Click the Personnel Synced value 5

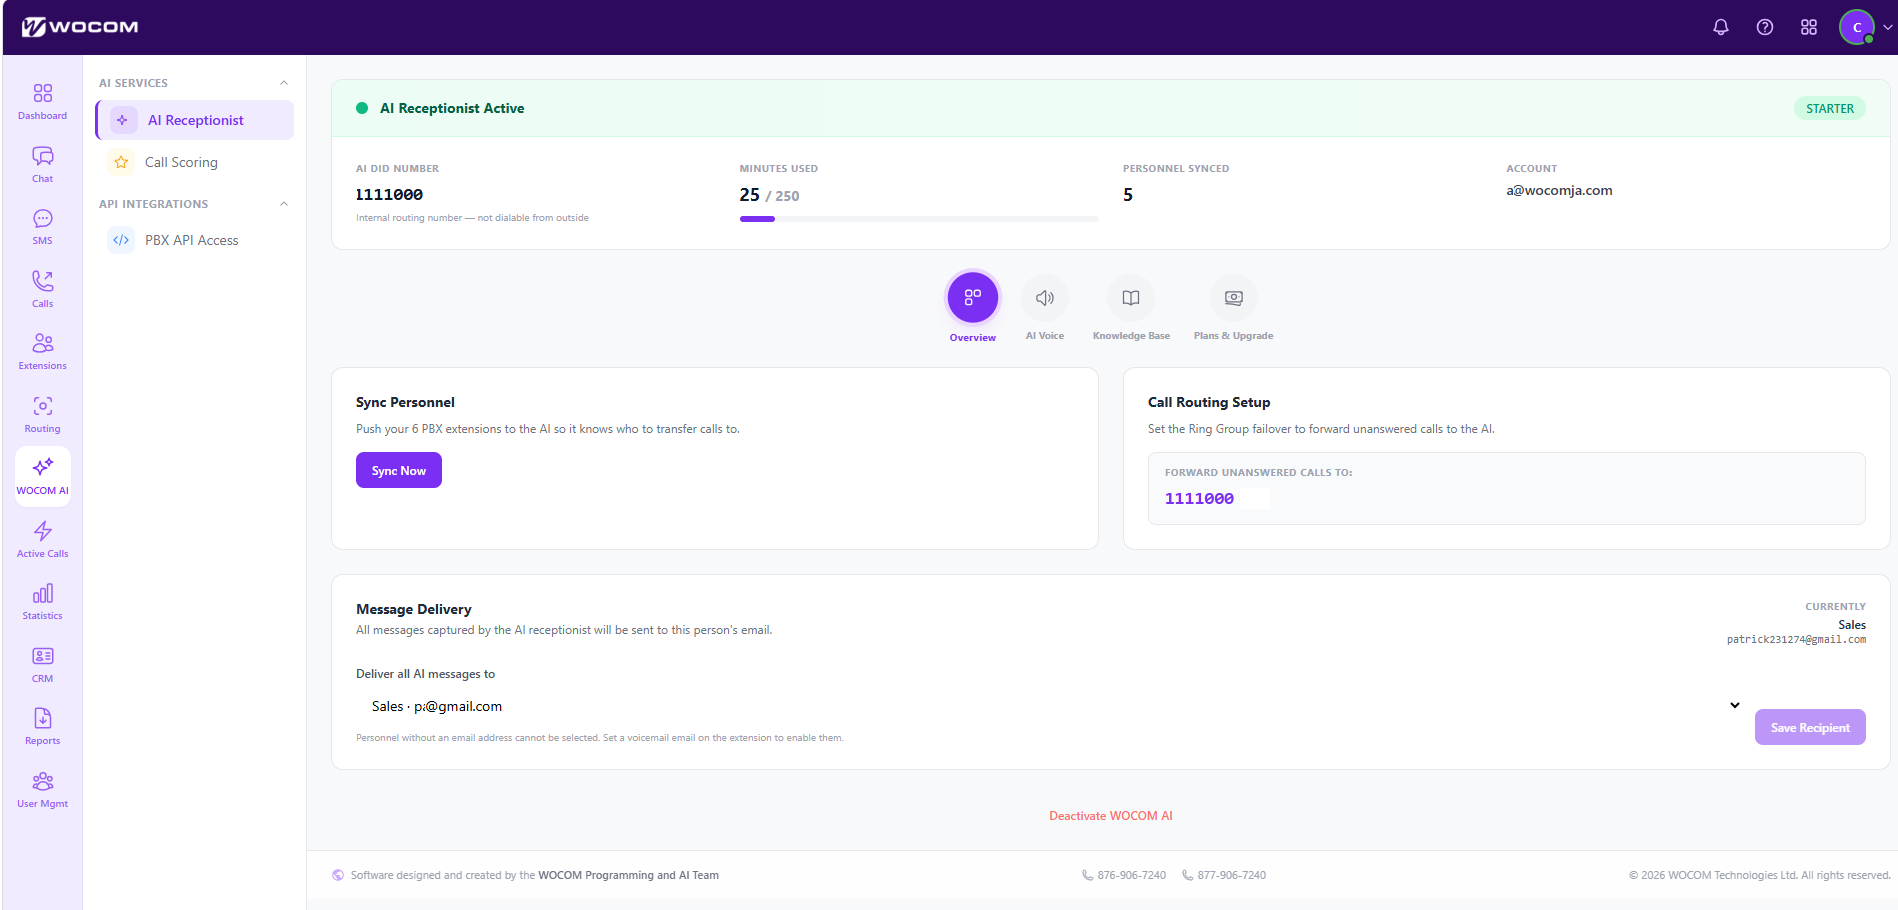1128,195
